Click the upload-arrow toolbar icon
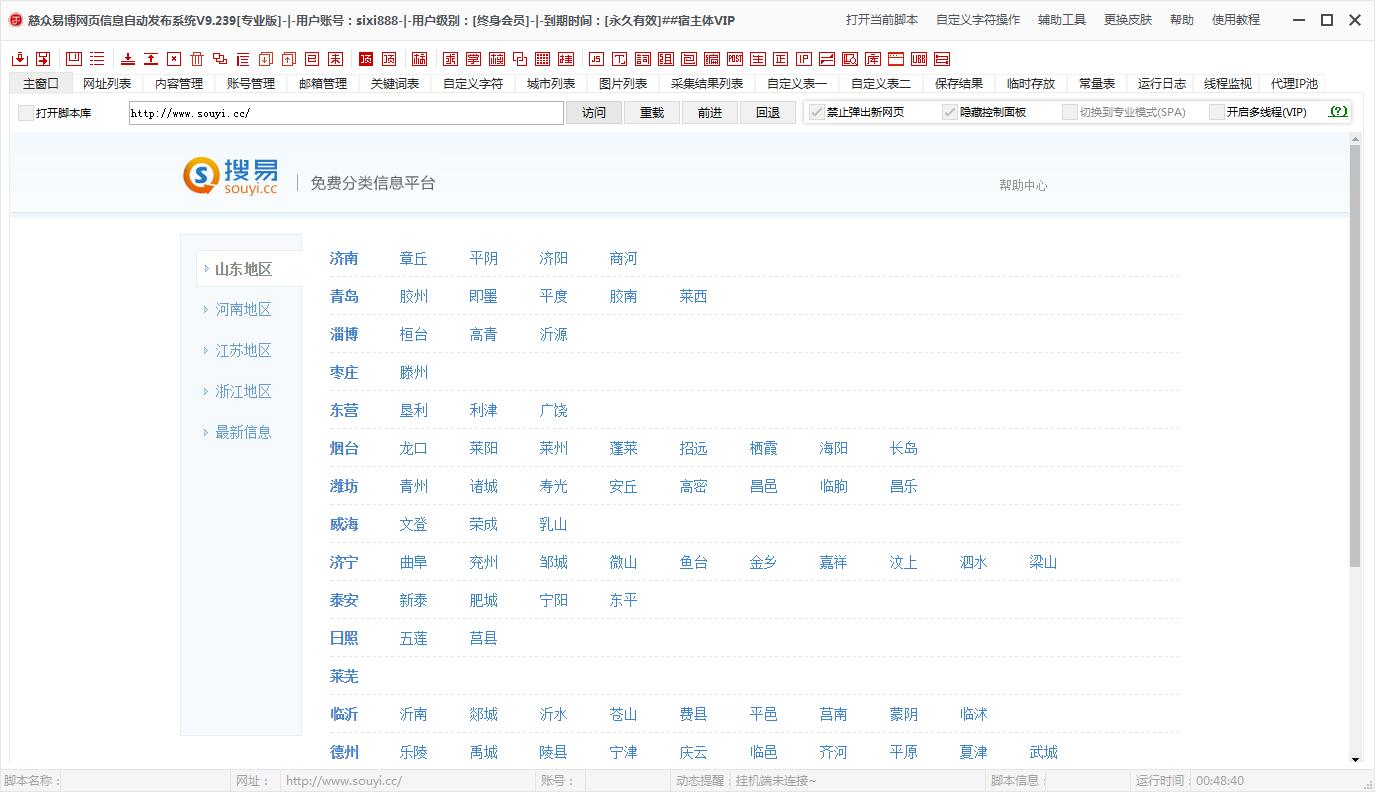The width and height of the screenshot is (1375, 792). pyautogui.click(x=151, y=59)
